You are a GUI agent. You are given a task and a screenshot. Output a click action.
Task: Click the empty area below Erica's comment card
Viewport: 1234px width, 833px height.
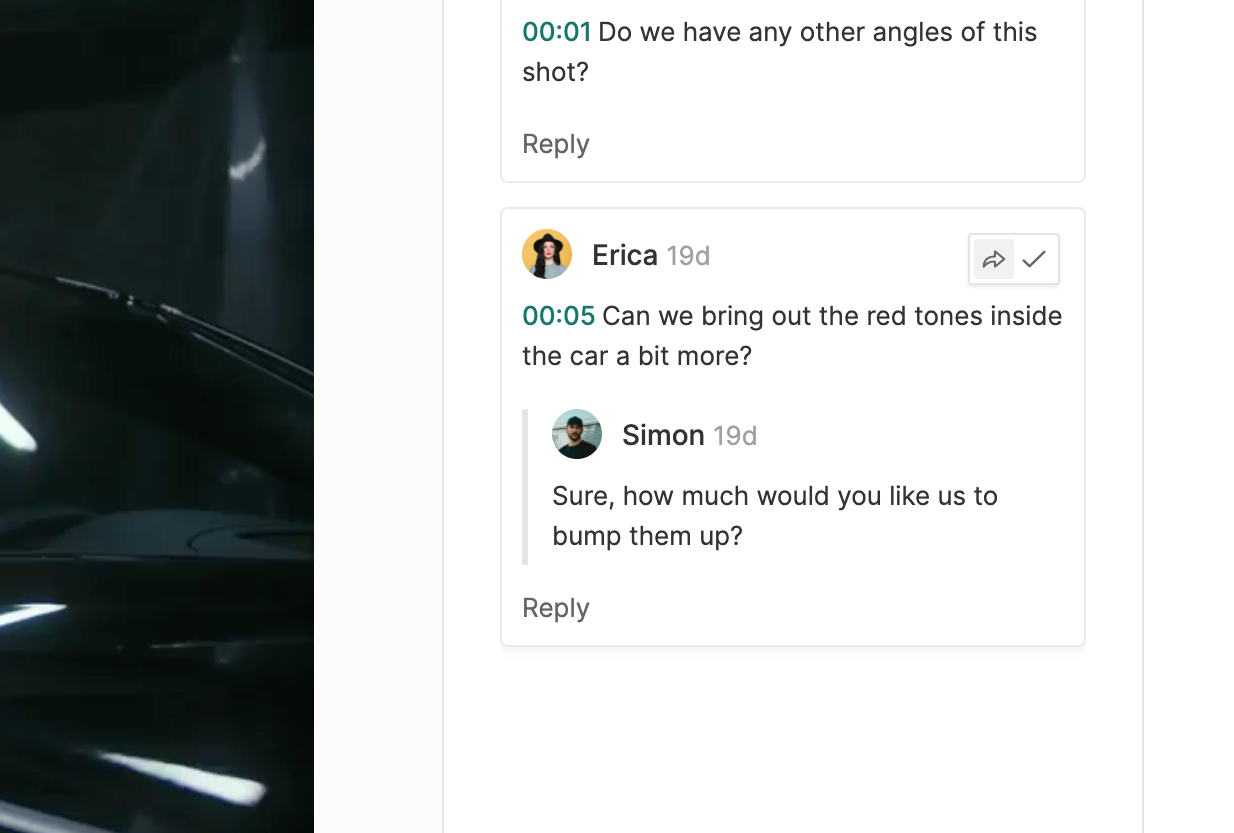(x=793, y=740)
